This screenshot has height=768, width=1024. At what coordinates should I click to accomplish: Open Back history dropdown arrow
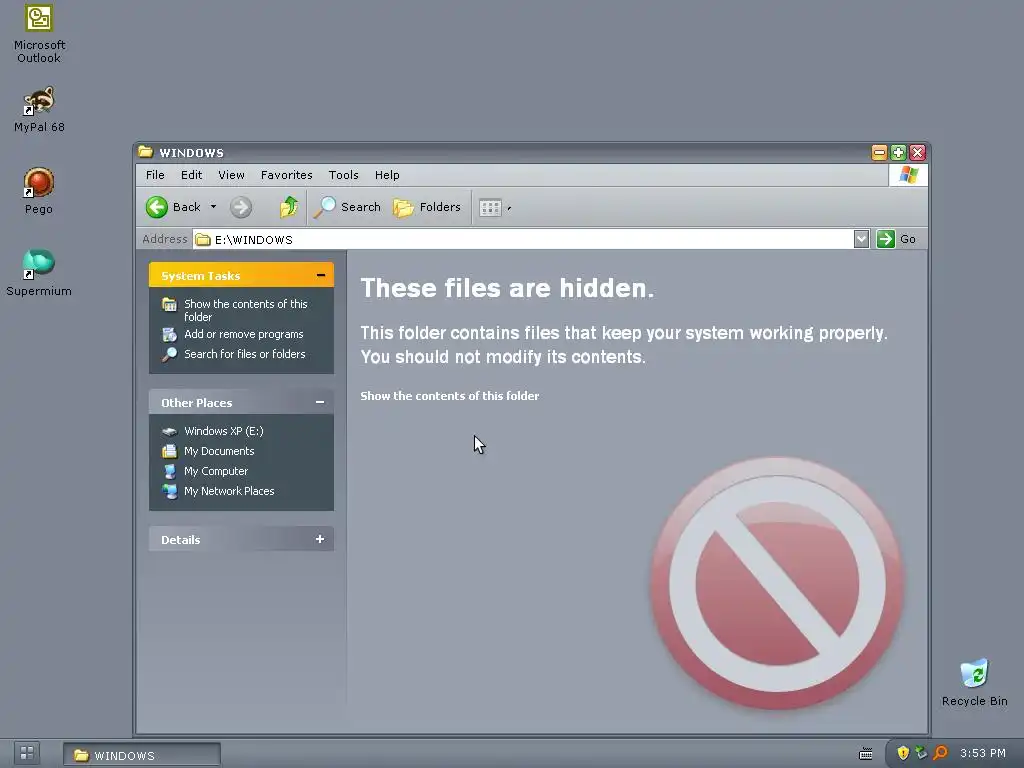(x=213, y=207)
